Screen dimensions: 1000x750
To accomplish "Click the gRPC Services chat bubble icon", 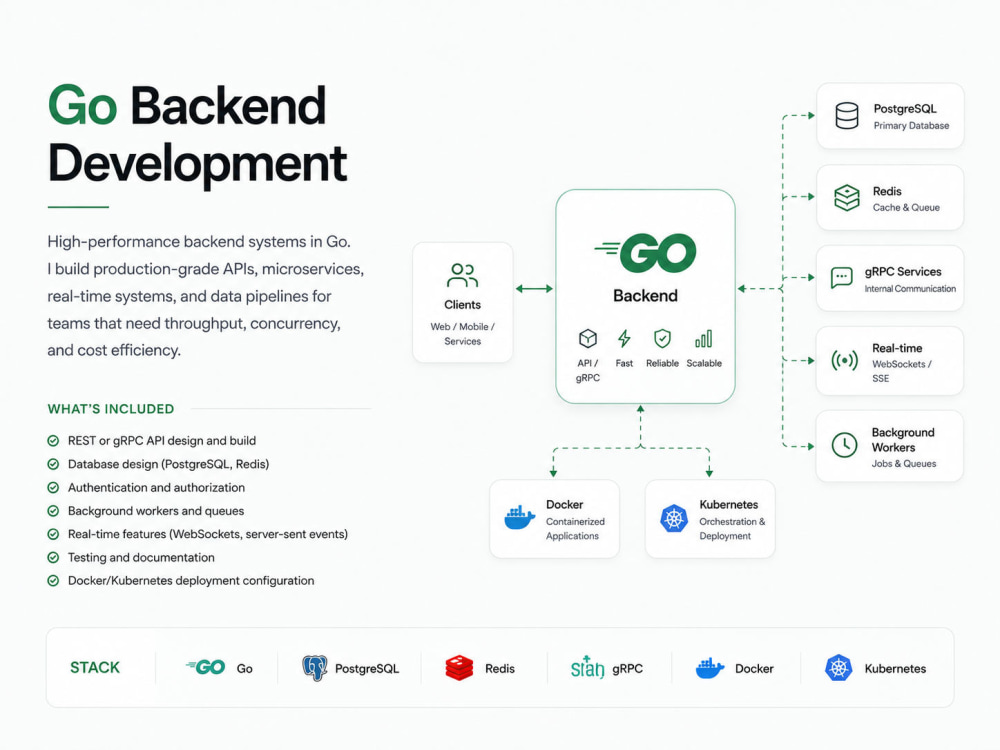I will point(841,277).
